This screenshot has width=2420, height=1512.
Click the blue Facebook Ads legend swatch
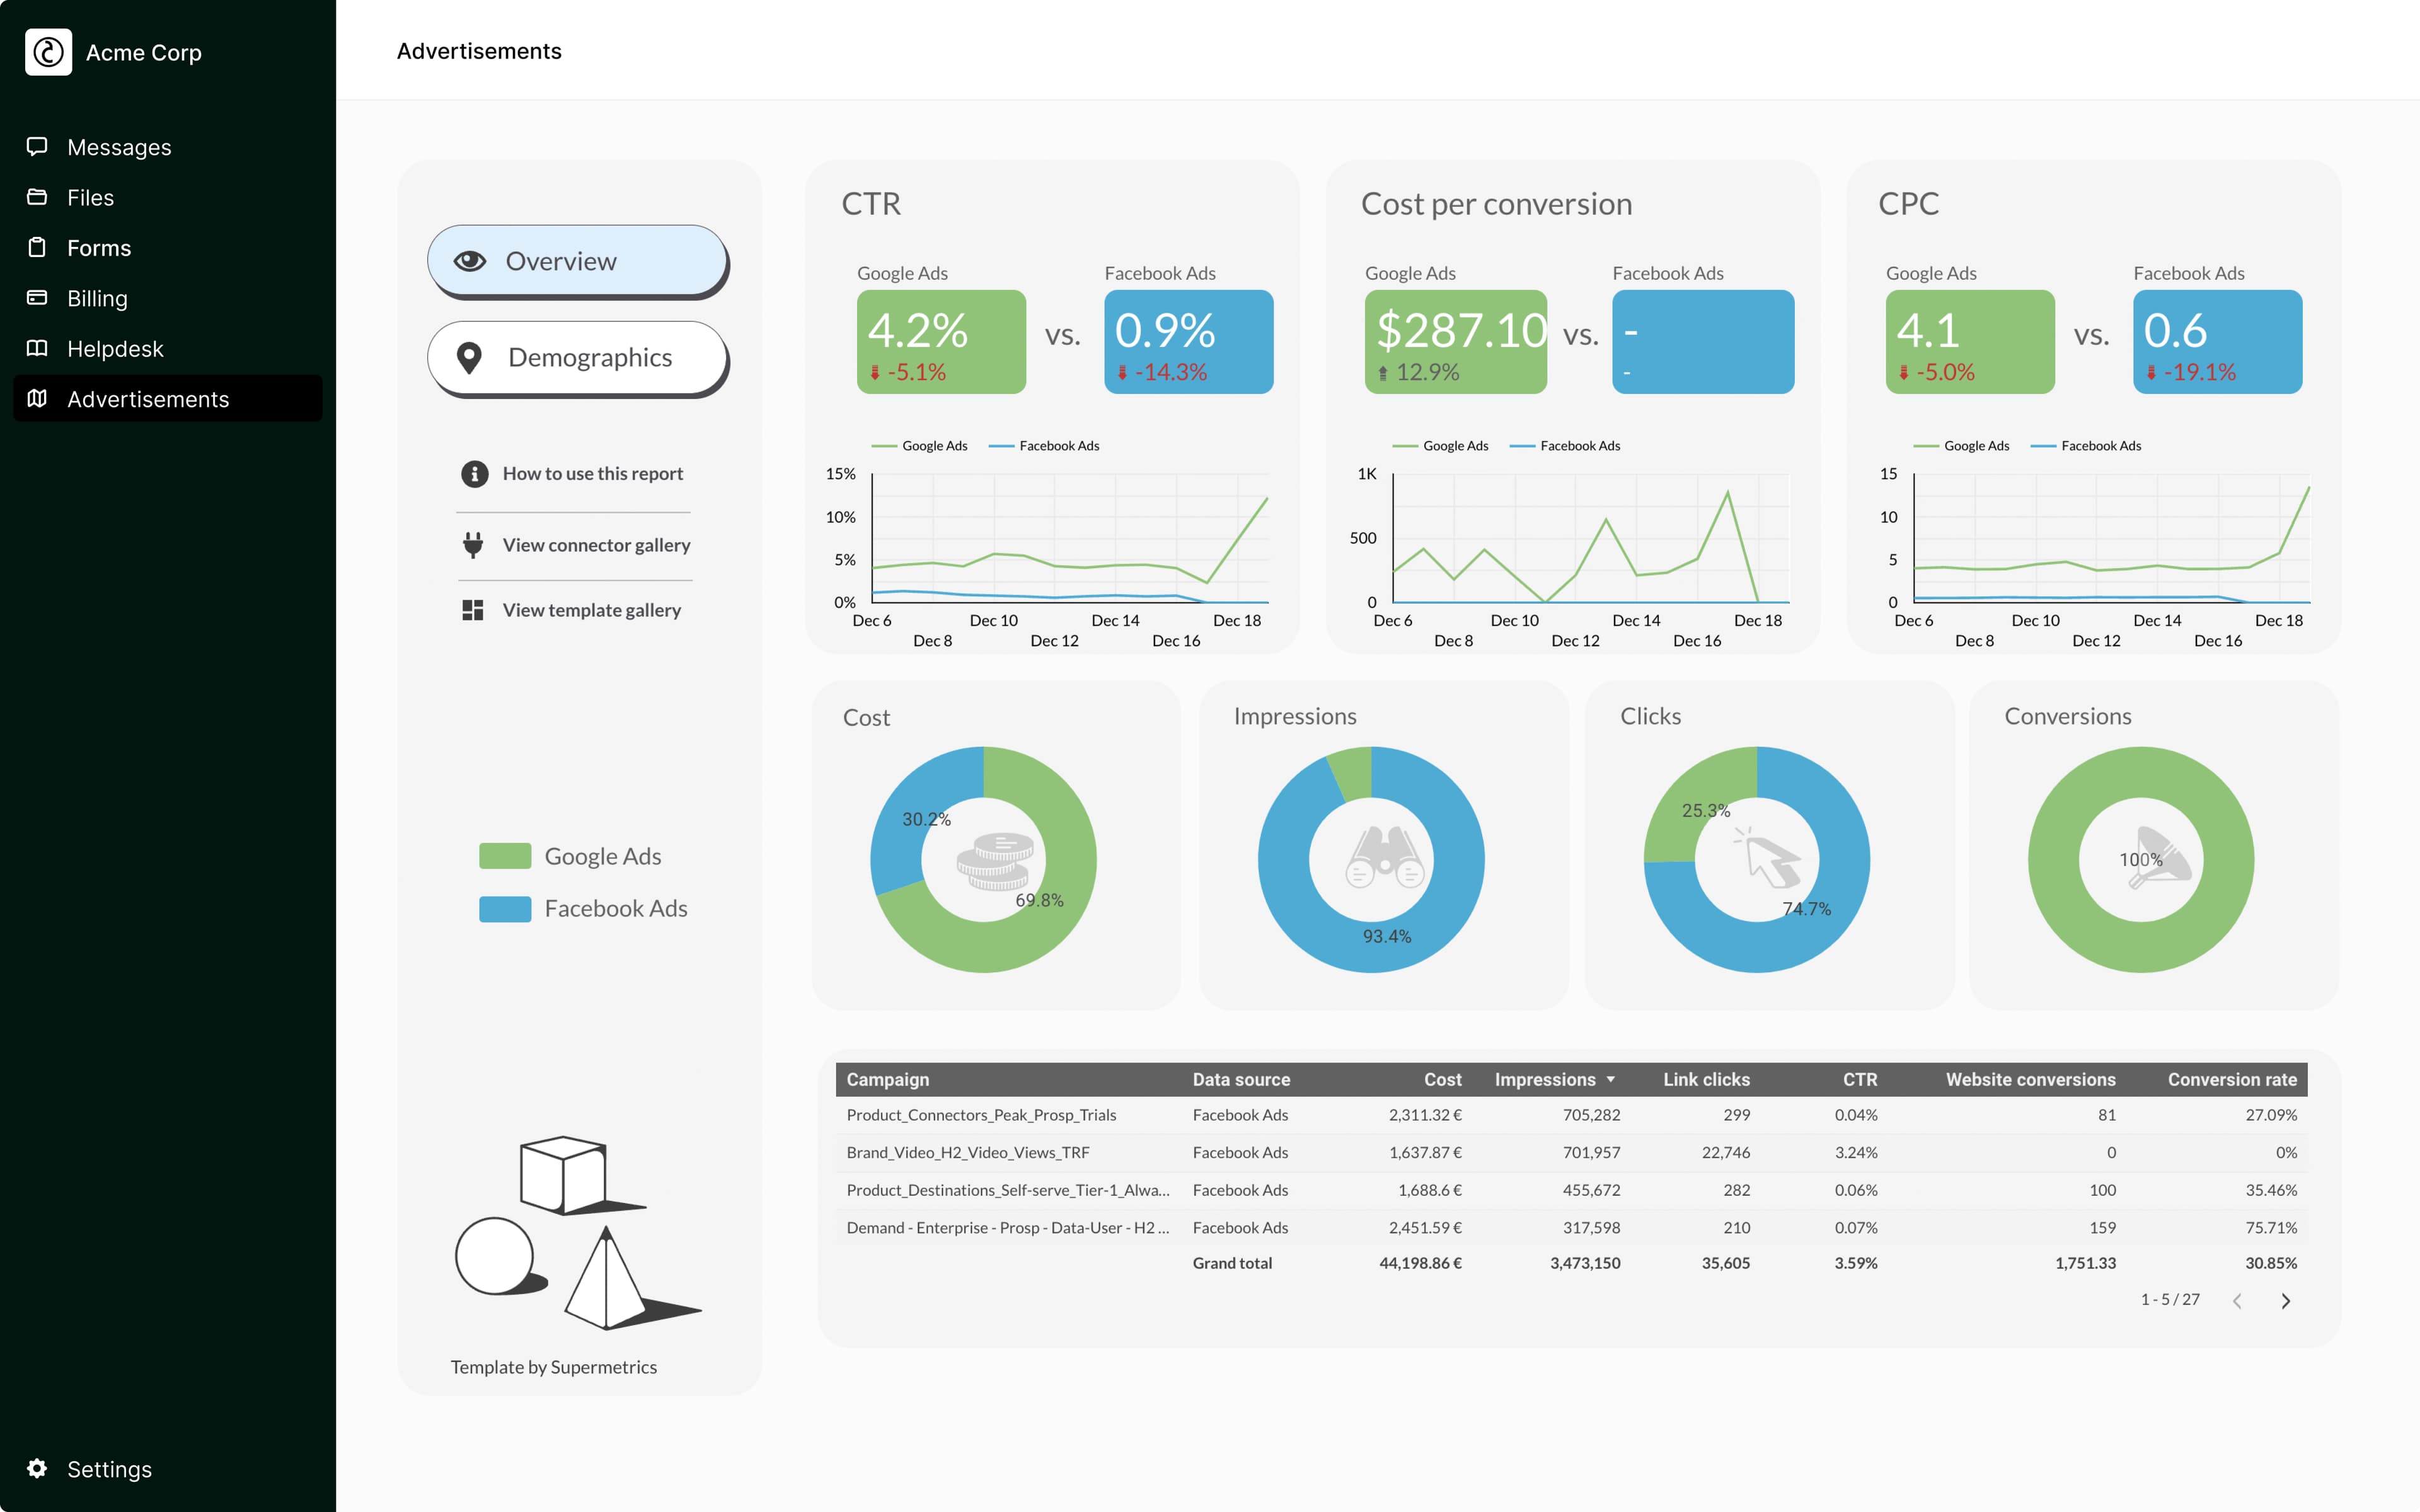point(505,908)
